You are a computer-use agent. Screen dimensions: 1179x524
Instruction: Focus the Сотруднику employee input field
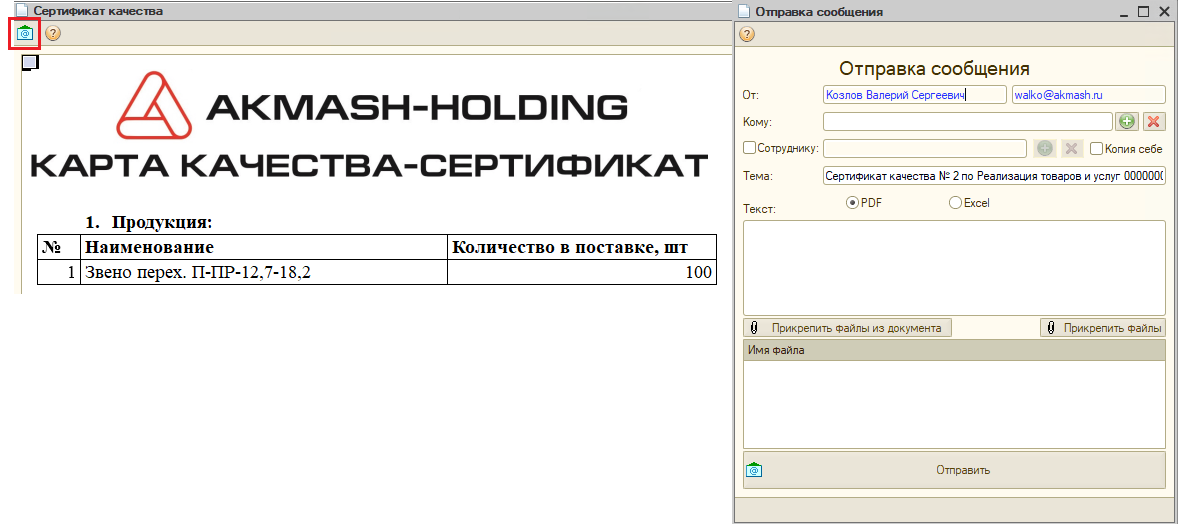coord(925,148)
